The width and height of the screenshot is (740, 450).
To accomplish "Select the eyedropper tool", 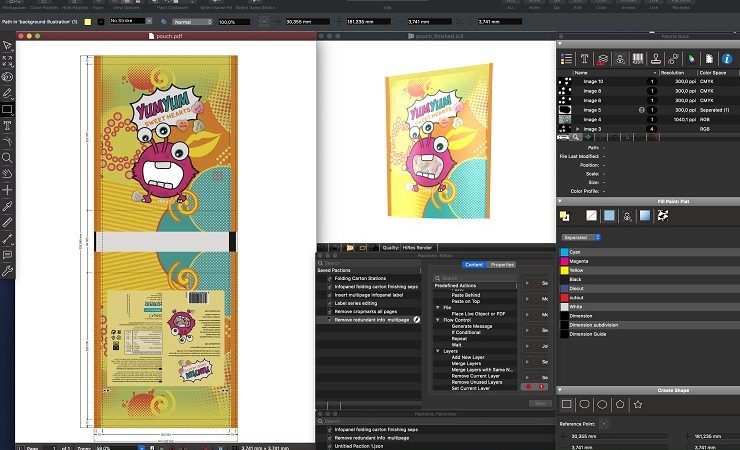I will point(7,206).
